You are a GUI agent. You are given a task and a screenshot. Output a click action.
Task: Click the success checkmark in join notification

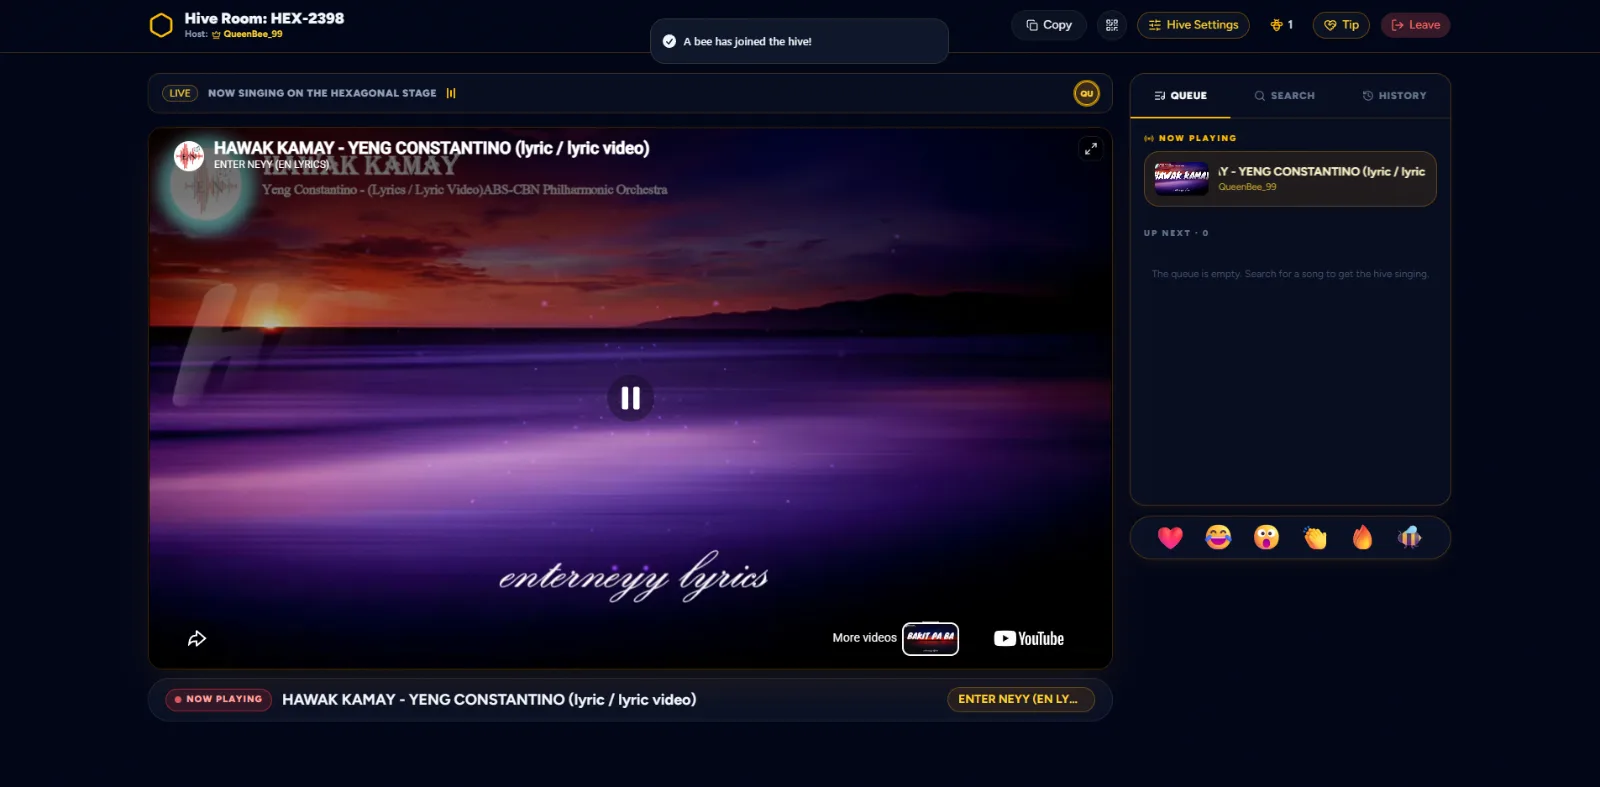tap(669, 41)
